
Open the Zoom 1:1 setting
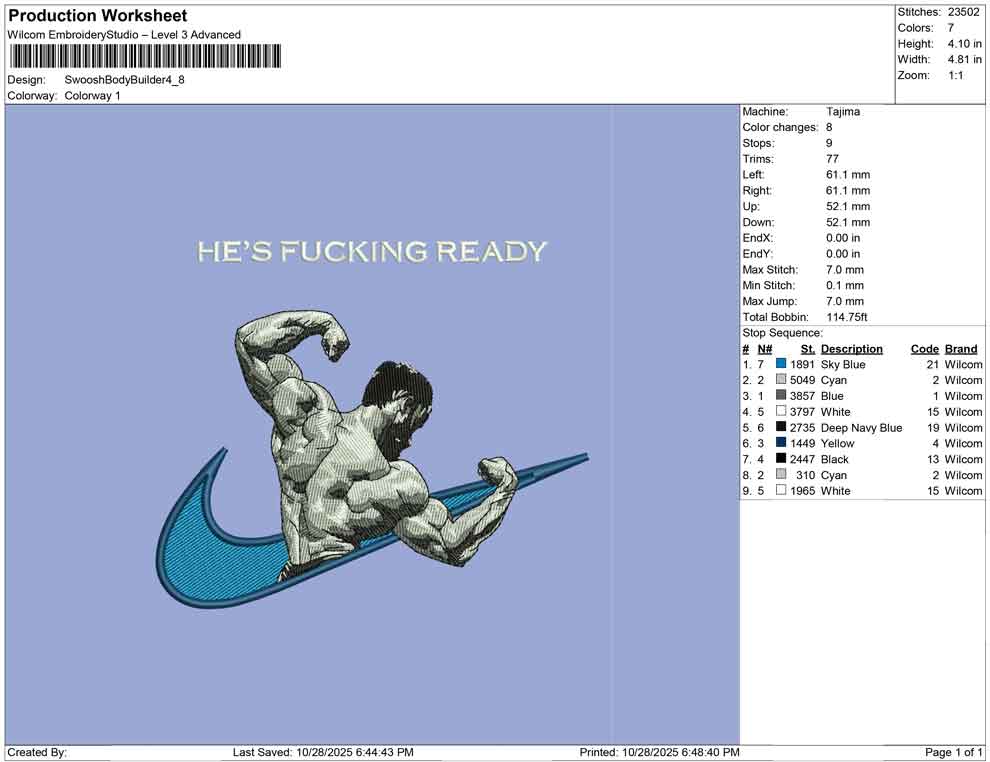click(x=930, y=73)
